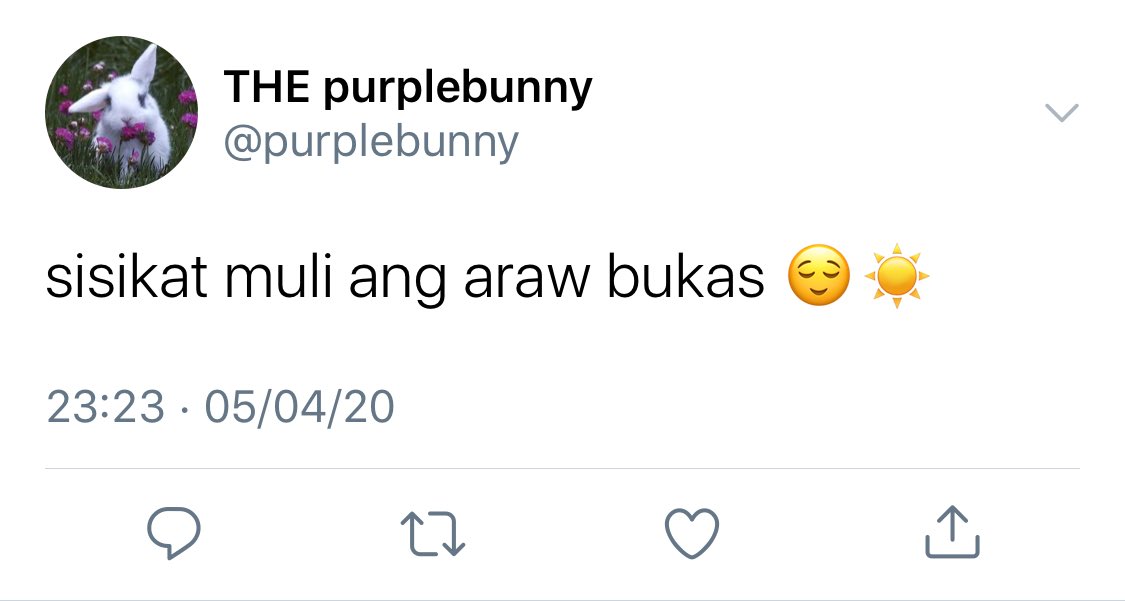Select the sun emoji in tweet
This screenshot has width=1125, height=601.
click(896, 276)
